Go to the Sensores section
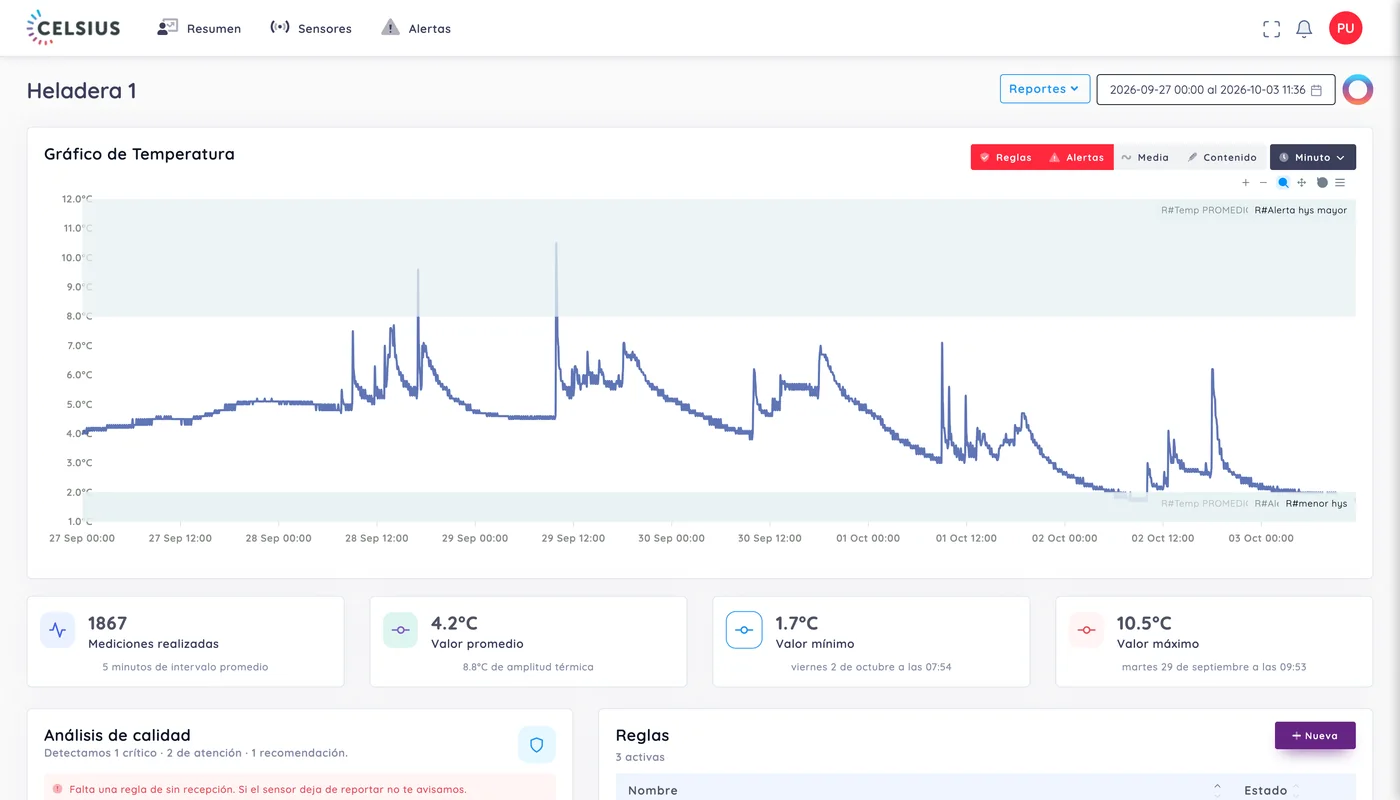This screenshot has height=800, width=1400. click(x=311, y=28)
